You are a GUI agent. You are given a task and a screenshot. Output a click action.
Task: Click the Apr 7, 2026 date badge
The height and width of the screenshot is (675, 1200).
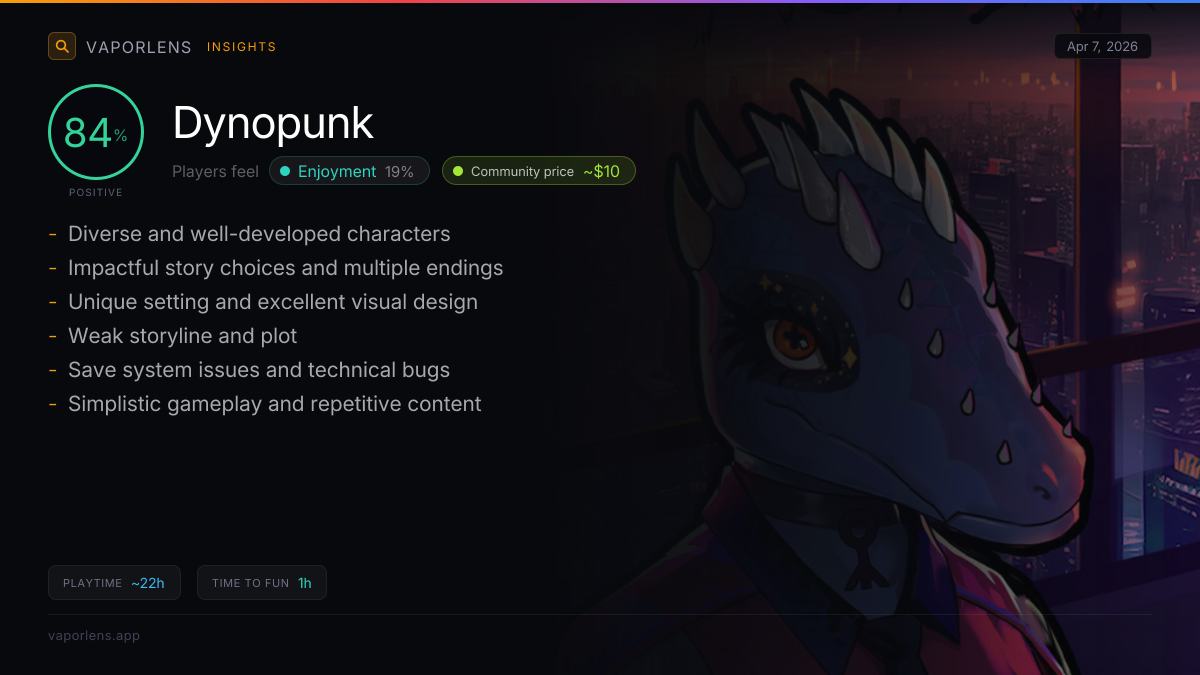tap(1103, 46)
